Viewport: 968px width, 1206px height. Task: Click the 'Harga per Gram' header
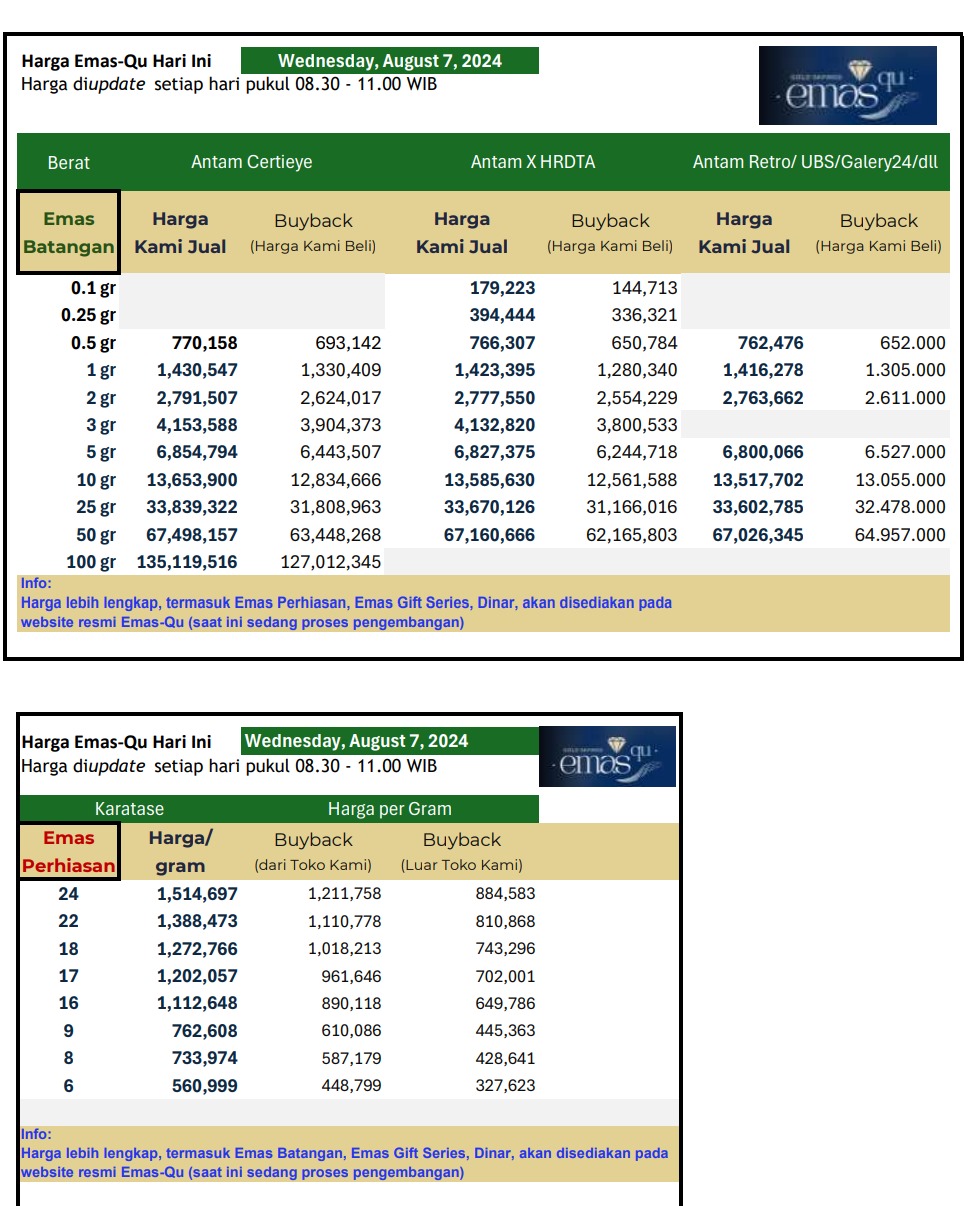coord(389,809)
